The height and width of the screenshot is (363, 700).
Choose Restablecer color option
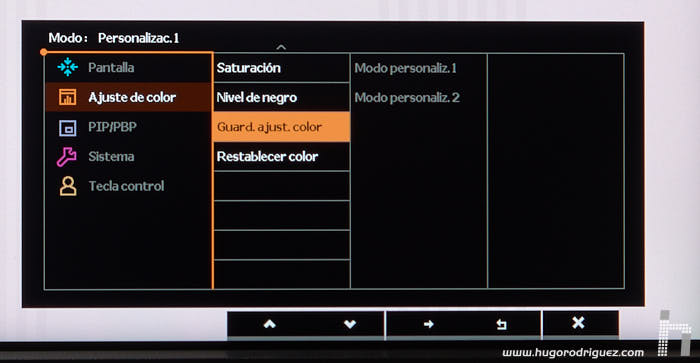(x=282, y=157)
